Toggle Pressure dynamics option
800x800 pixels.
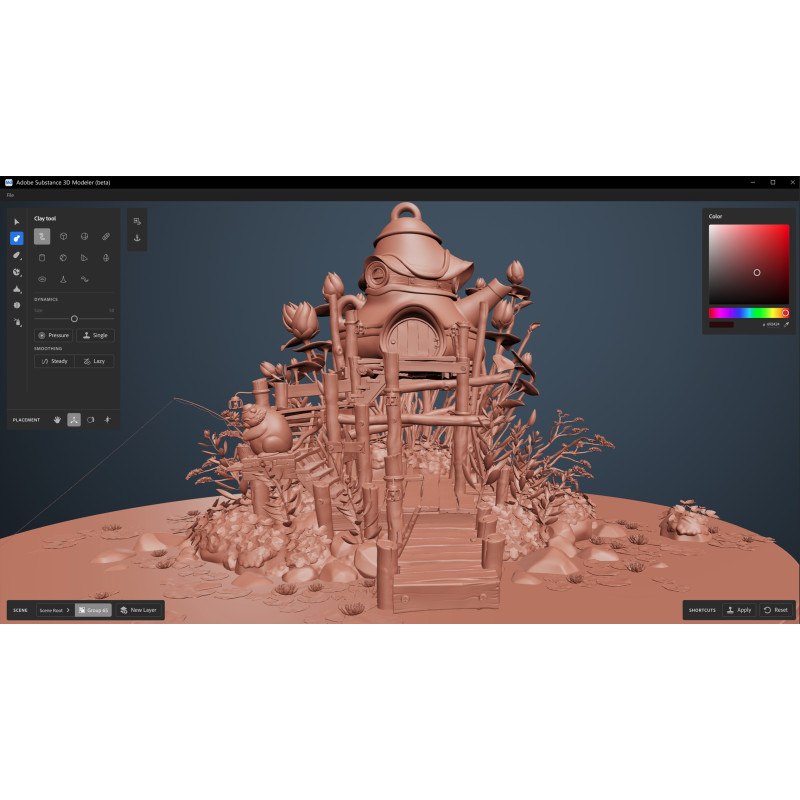(x=54, y=335)
